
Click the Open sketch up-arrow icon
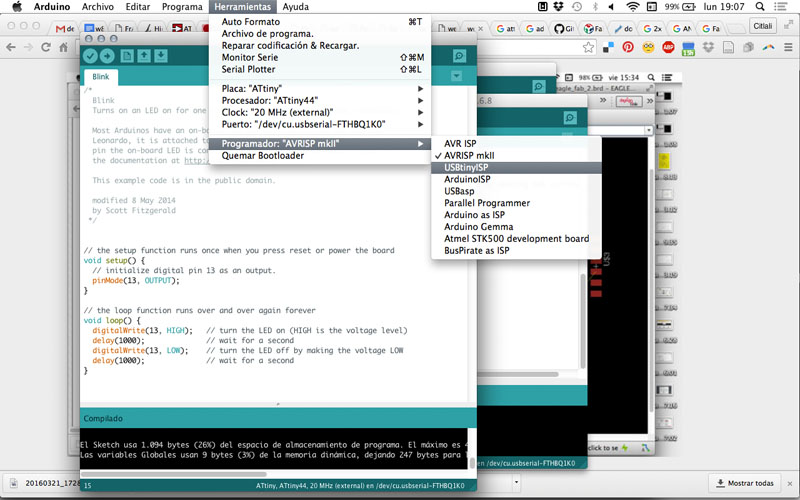pyautogui.click(x=144, y=56)
